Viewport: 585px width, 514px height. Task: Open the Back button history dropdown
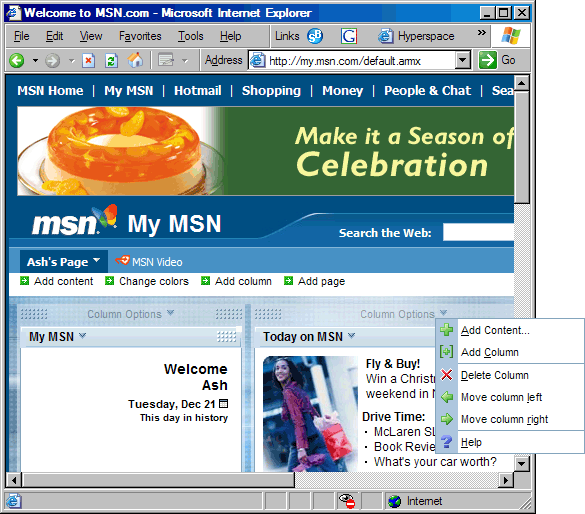point(35,60)
